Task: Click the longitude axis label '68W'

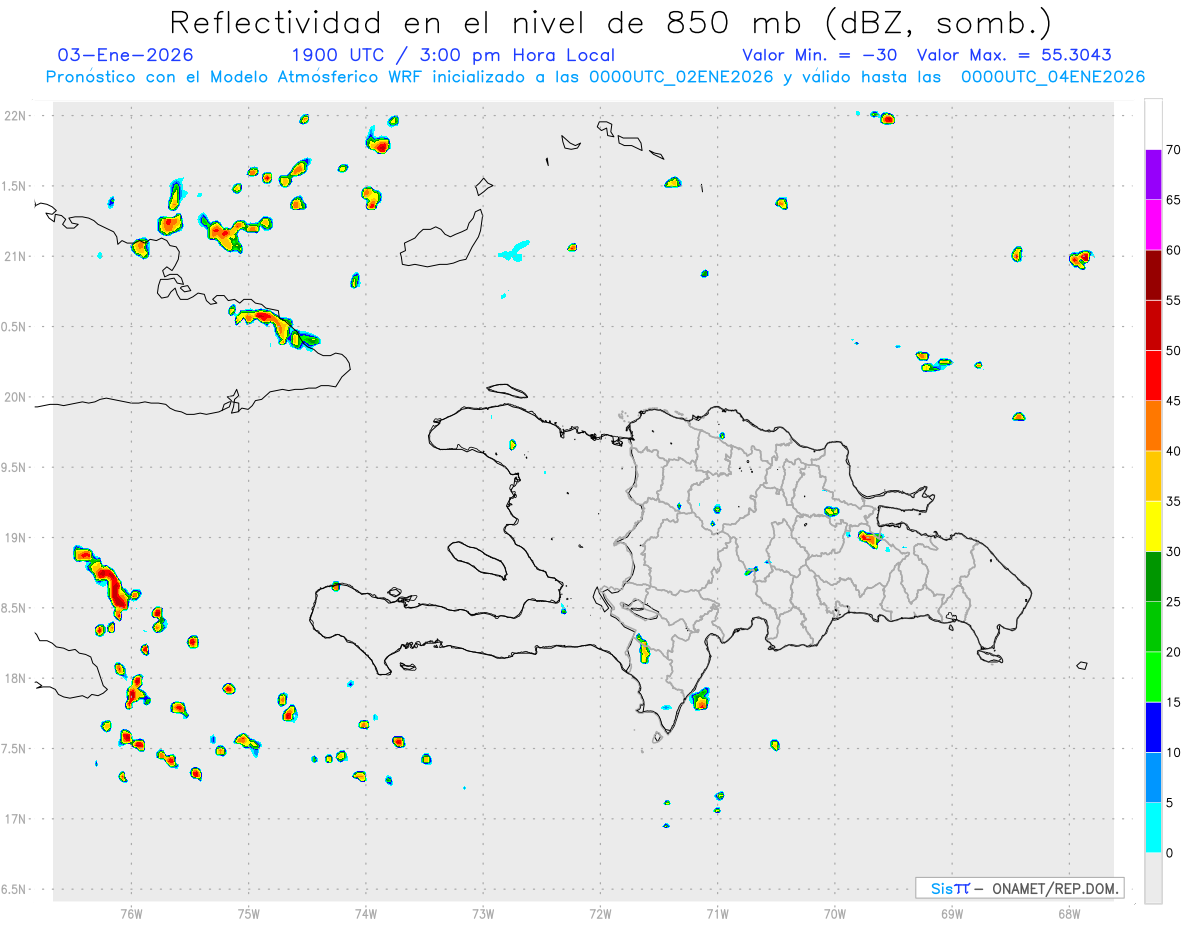Action: coord(1069,914)
